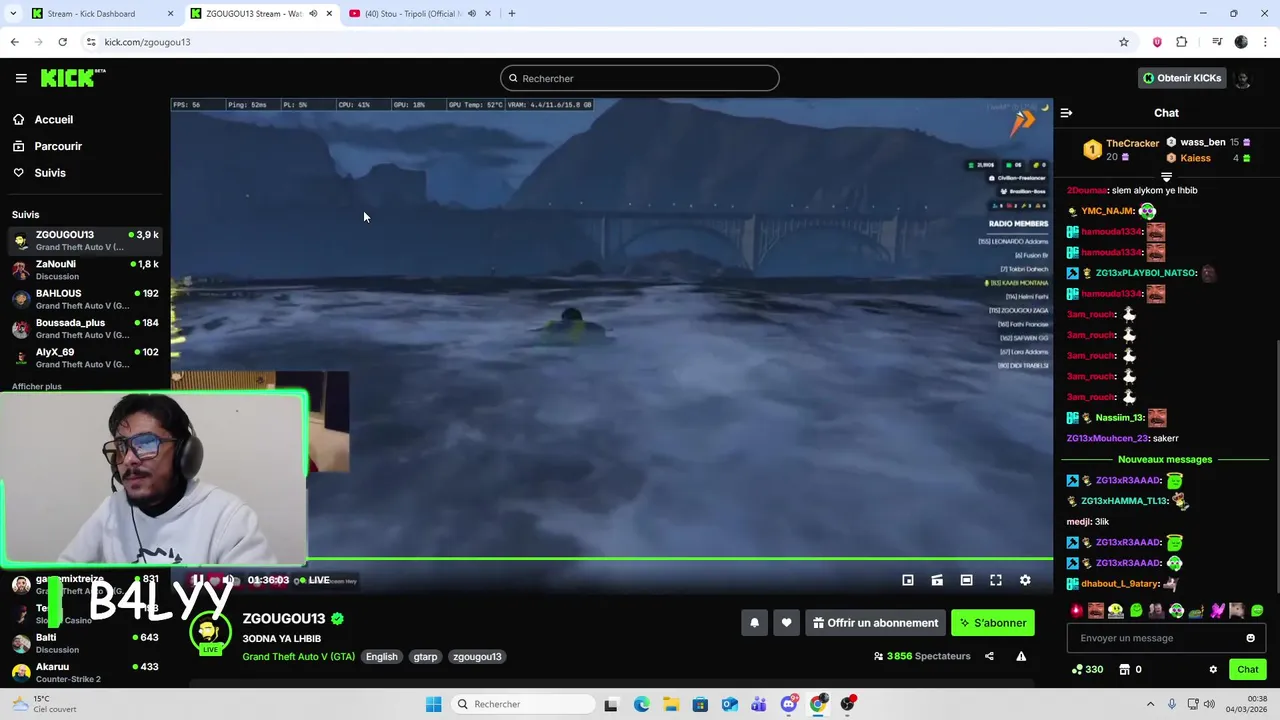The width and height of the screenshot is (1280, 720).
Task: Report stream via warning triangle icon
Action: (x=1021, y=656)
